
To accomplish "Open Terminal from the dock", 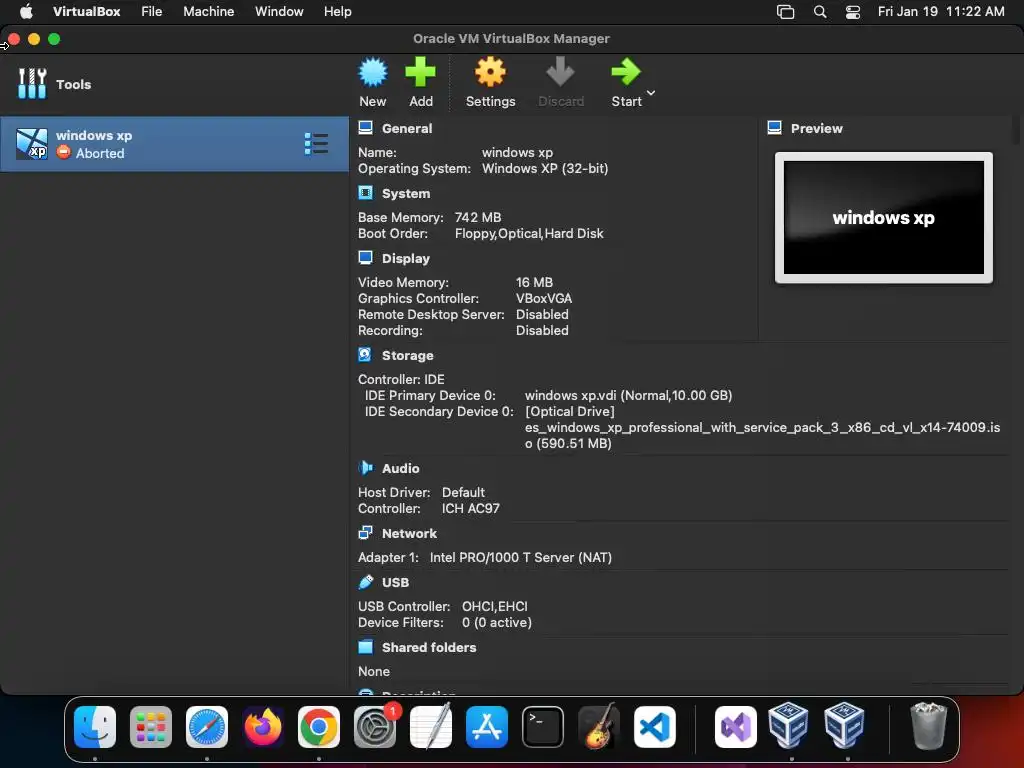I will 543,727.
